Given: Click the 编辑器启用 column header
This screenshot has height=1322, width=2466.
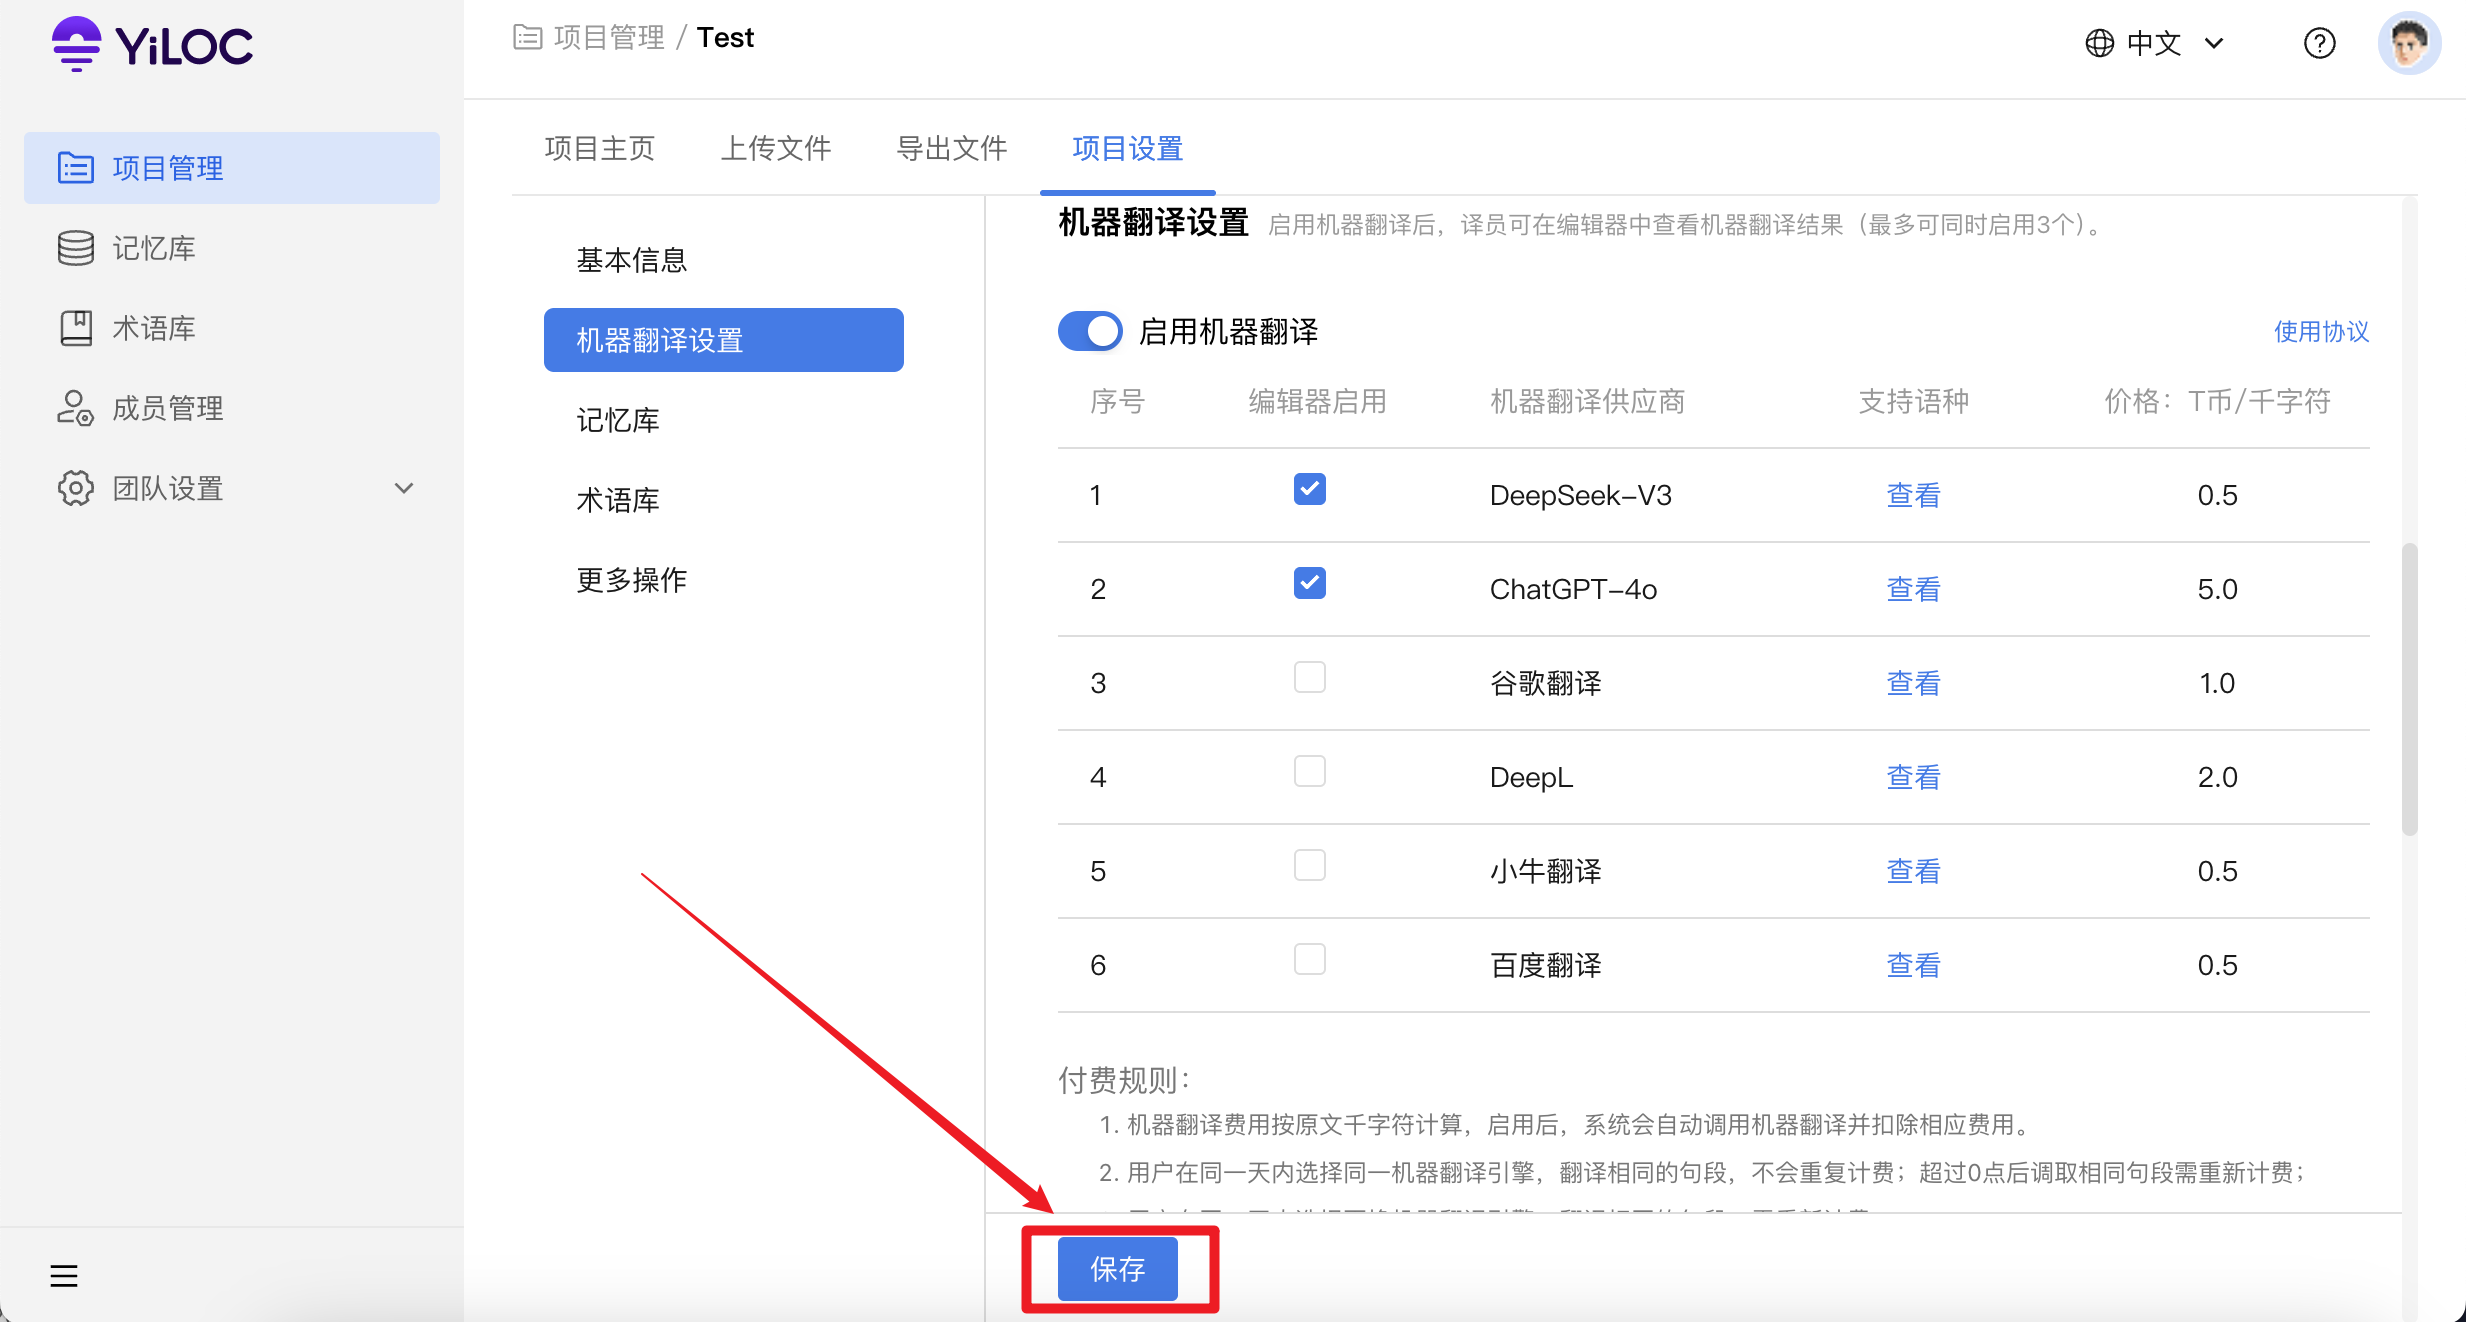Looking at the screenshot, I should pos(1318,401).
